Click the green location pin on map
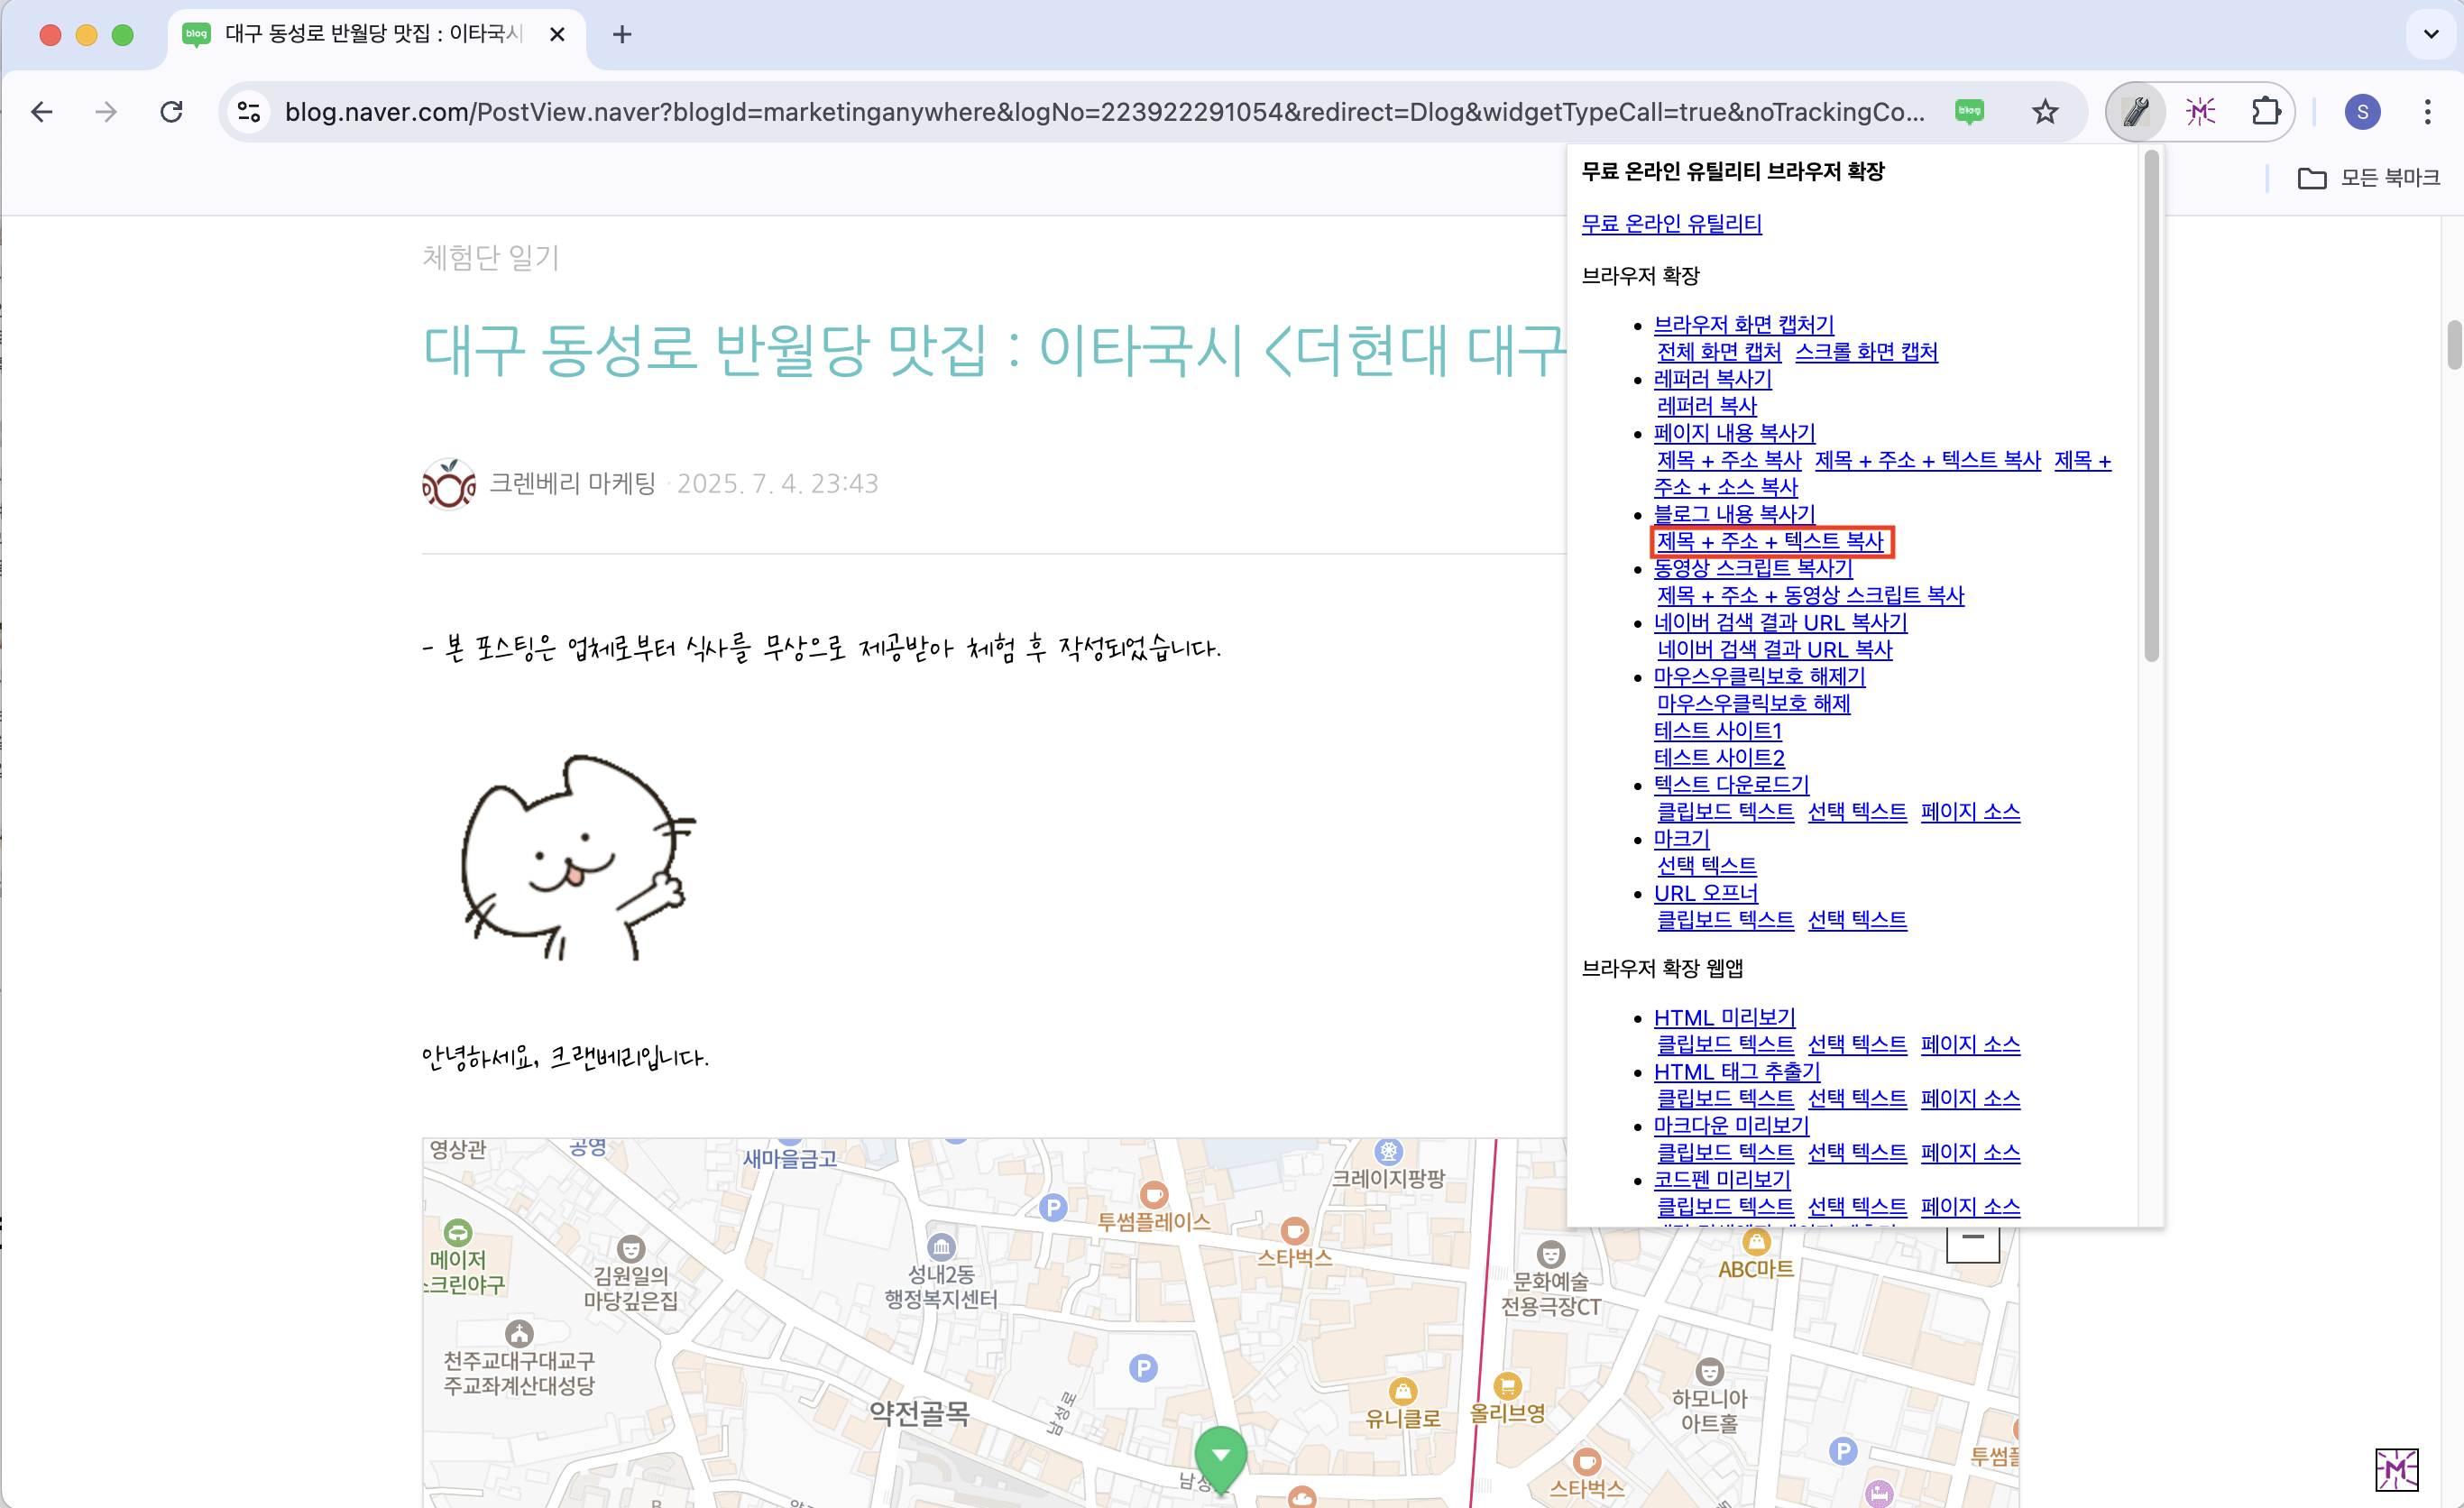Viewport: 2464px width, 1508px height. [1220, 1458]
